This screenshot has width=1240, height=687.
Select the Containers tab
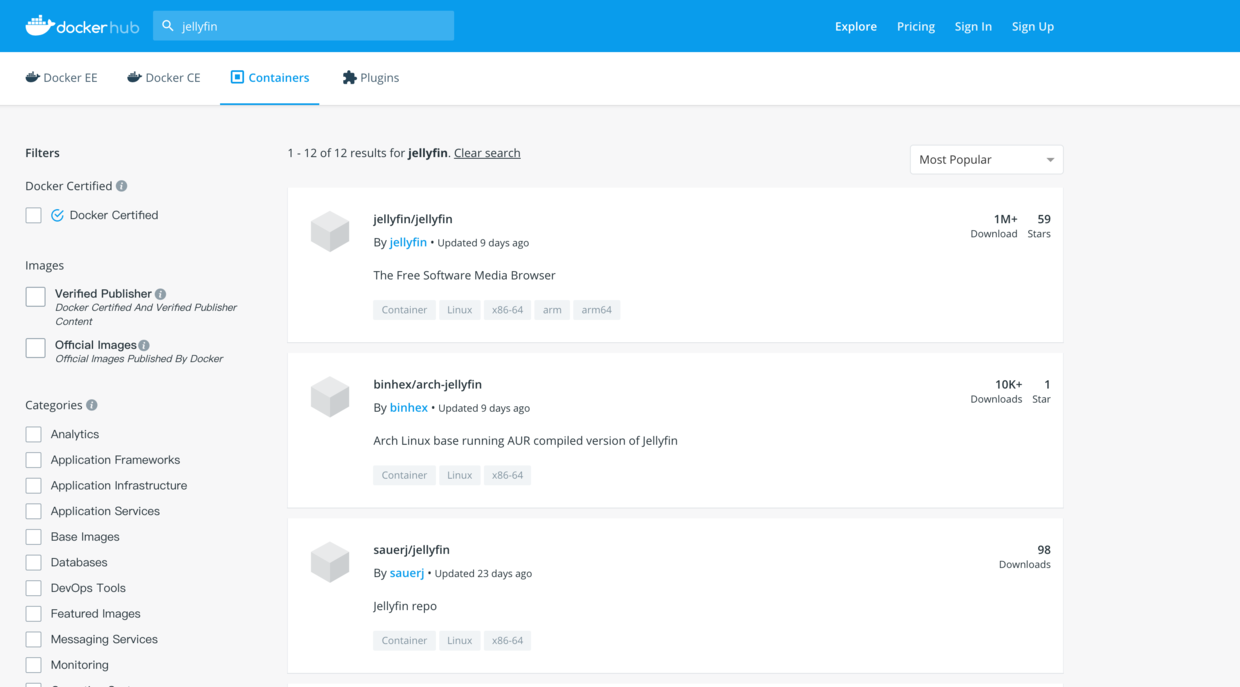270,78
